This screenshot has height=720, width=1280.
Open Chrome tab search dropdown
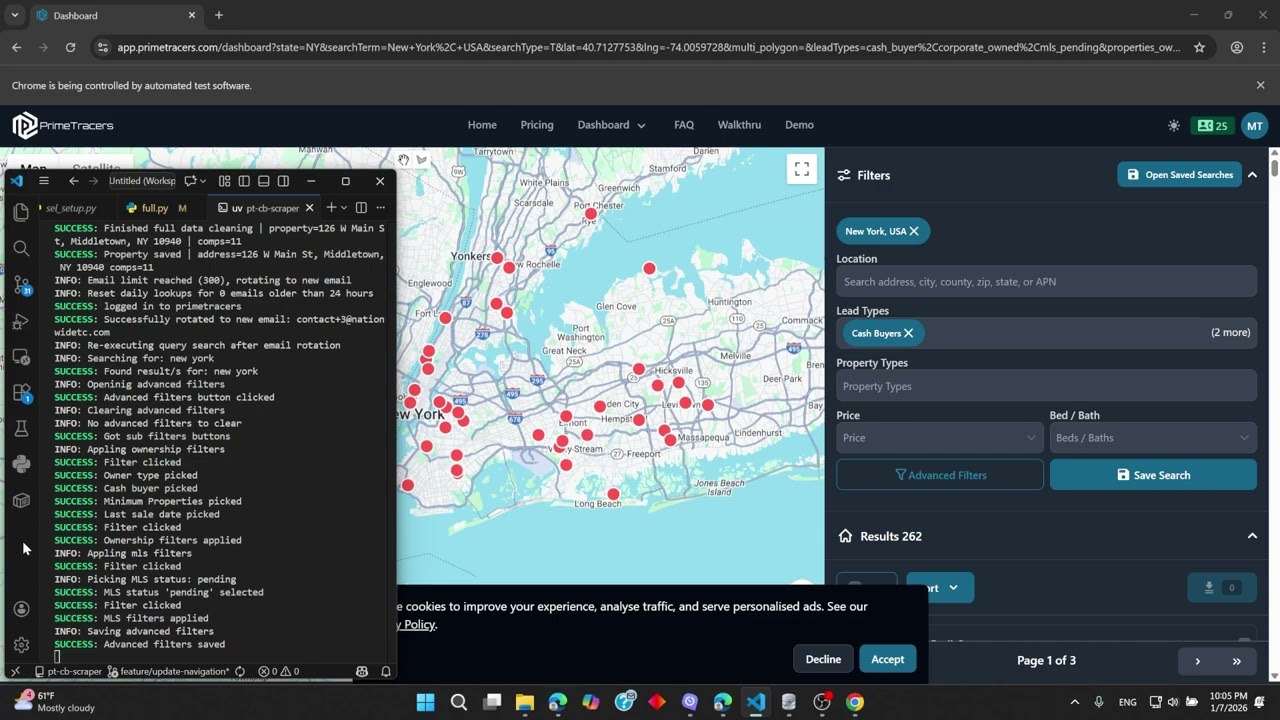point(14,15)
